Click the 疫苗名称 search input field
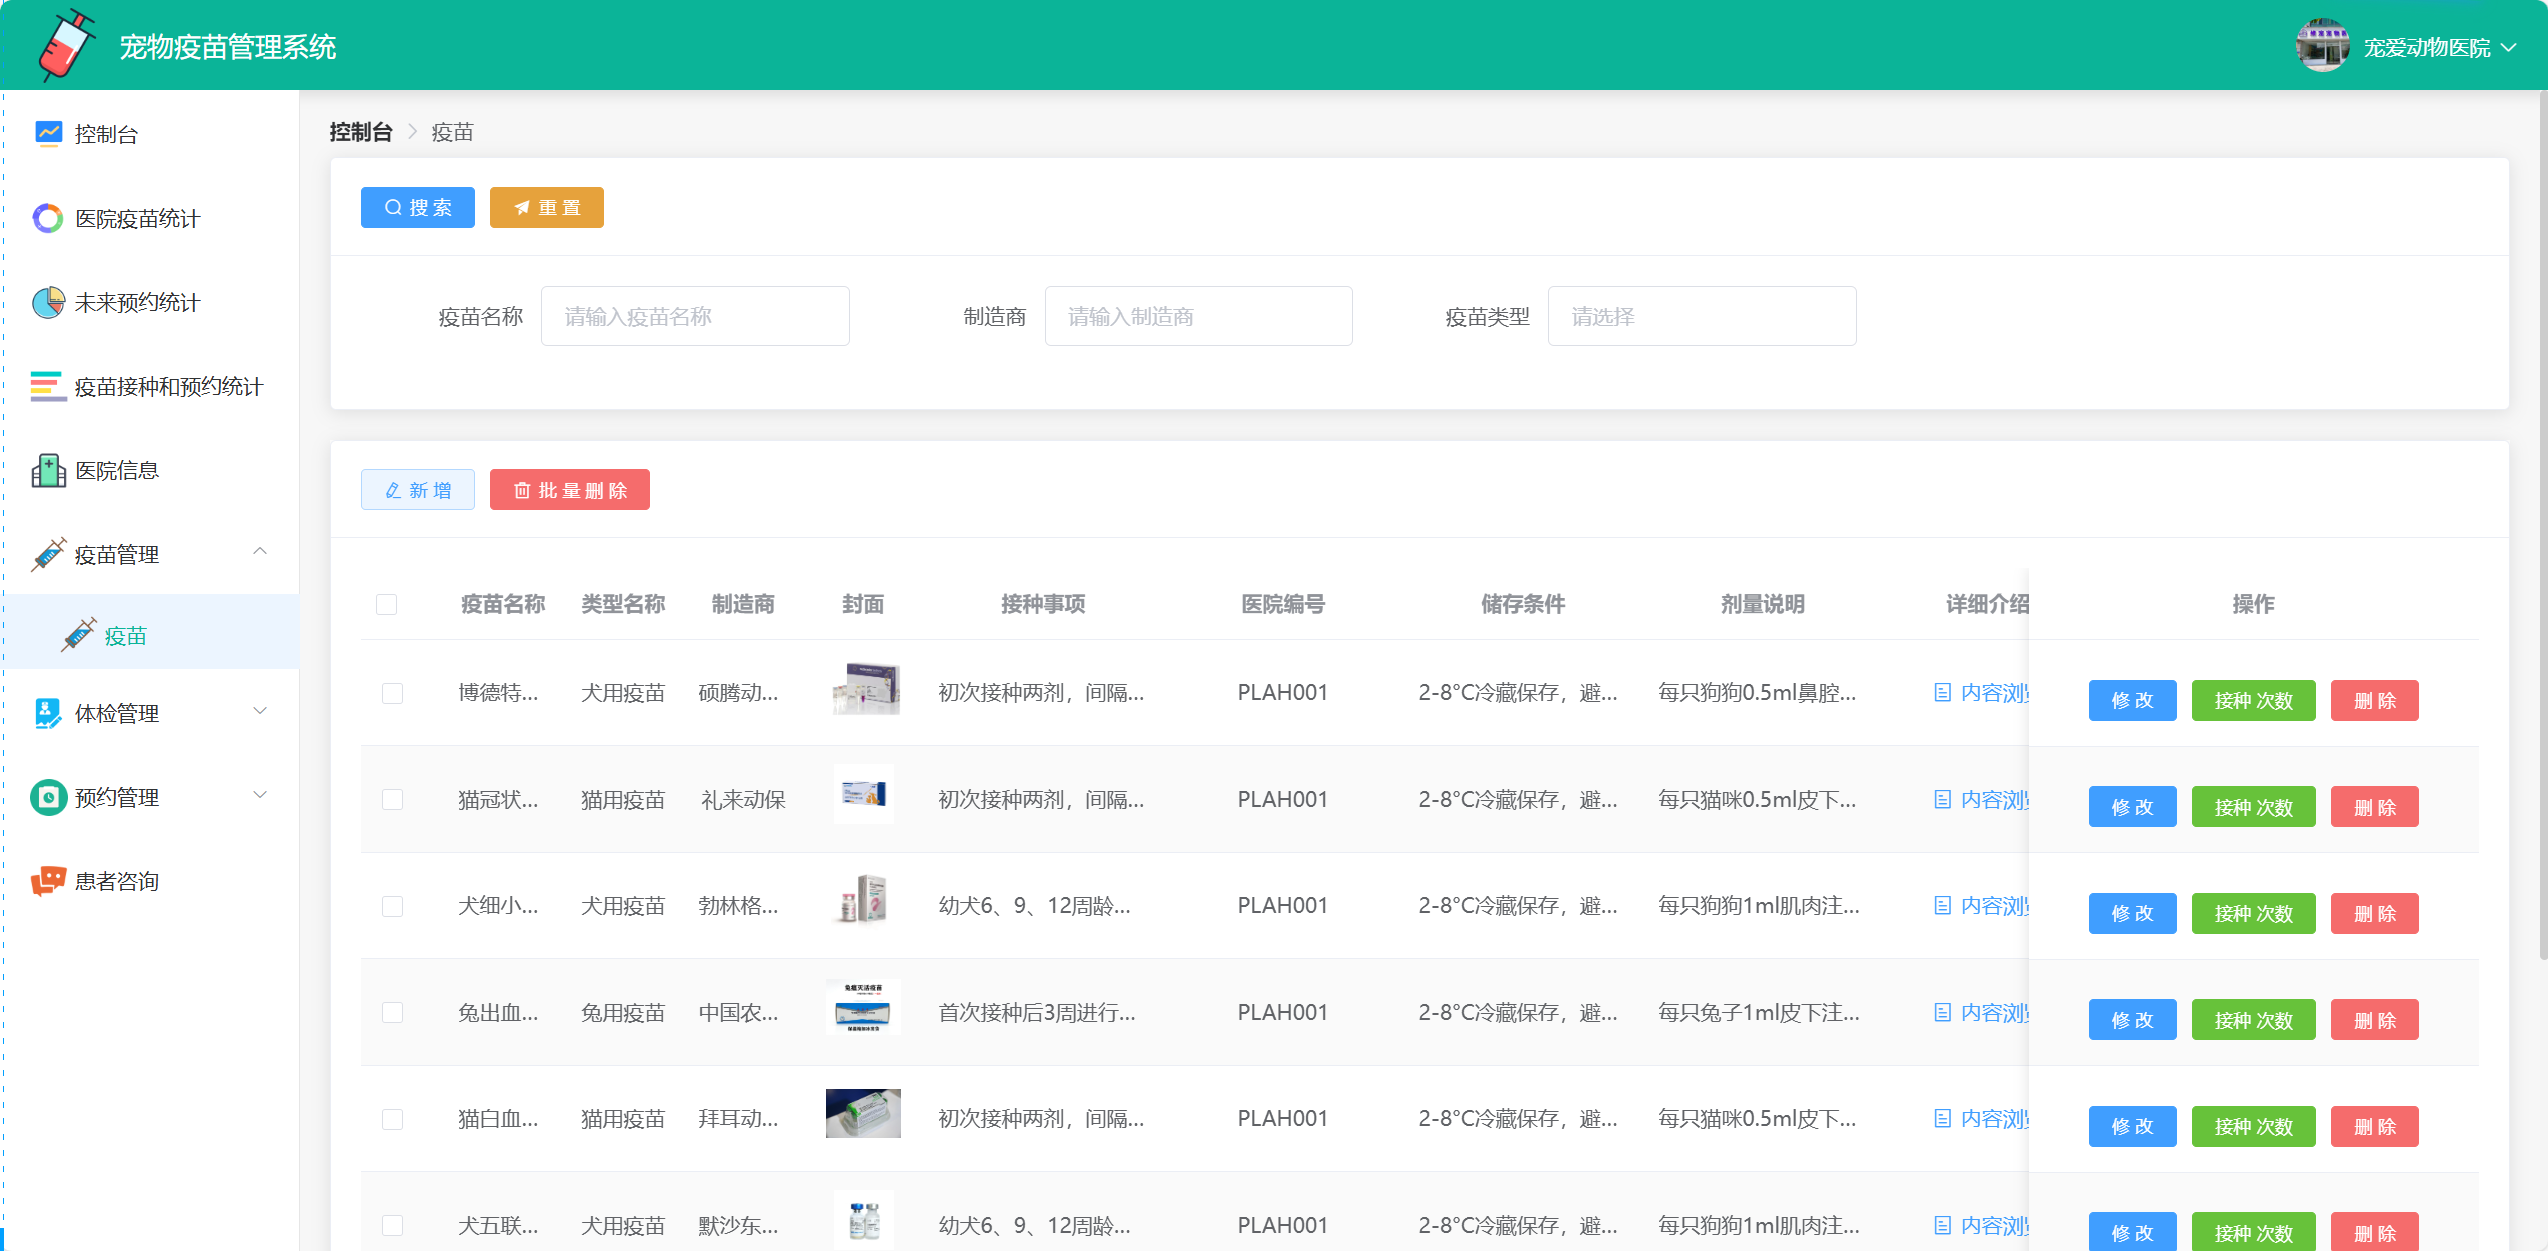 [x=695, y=316]
